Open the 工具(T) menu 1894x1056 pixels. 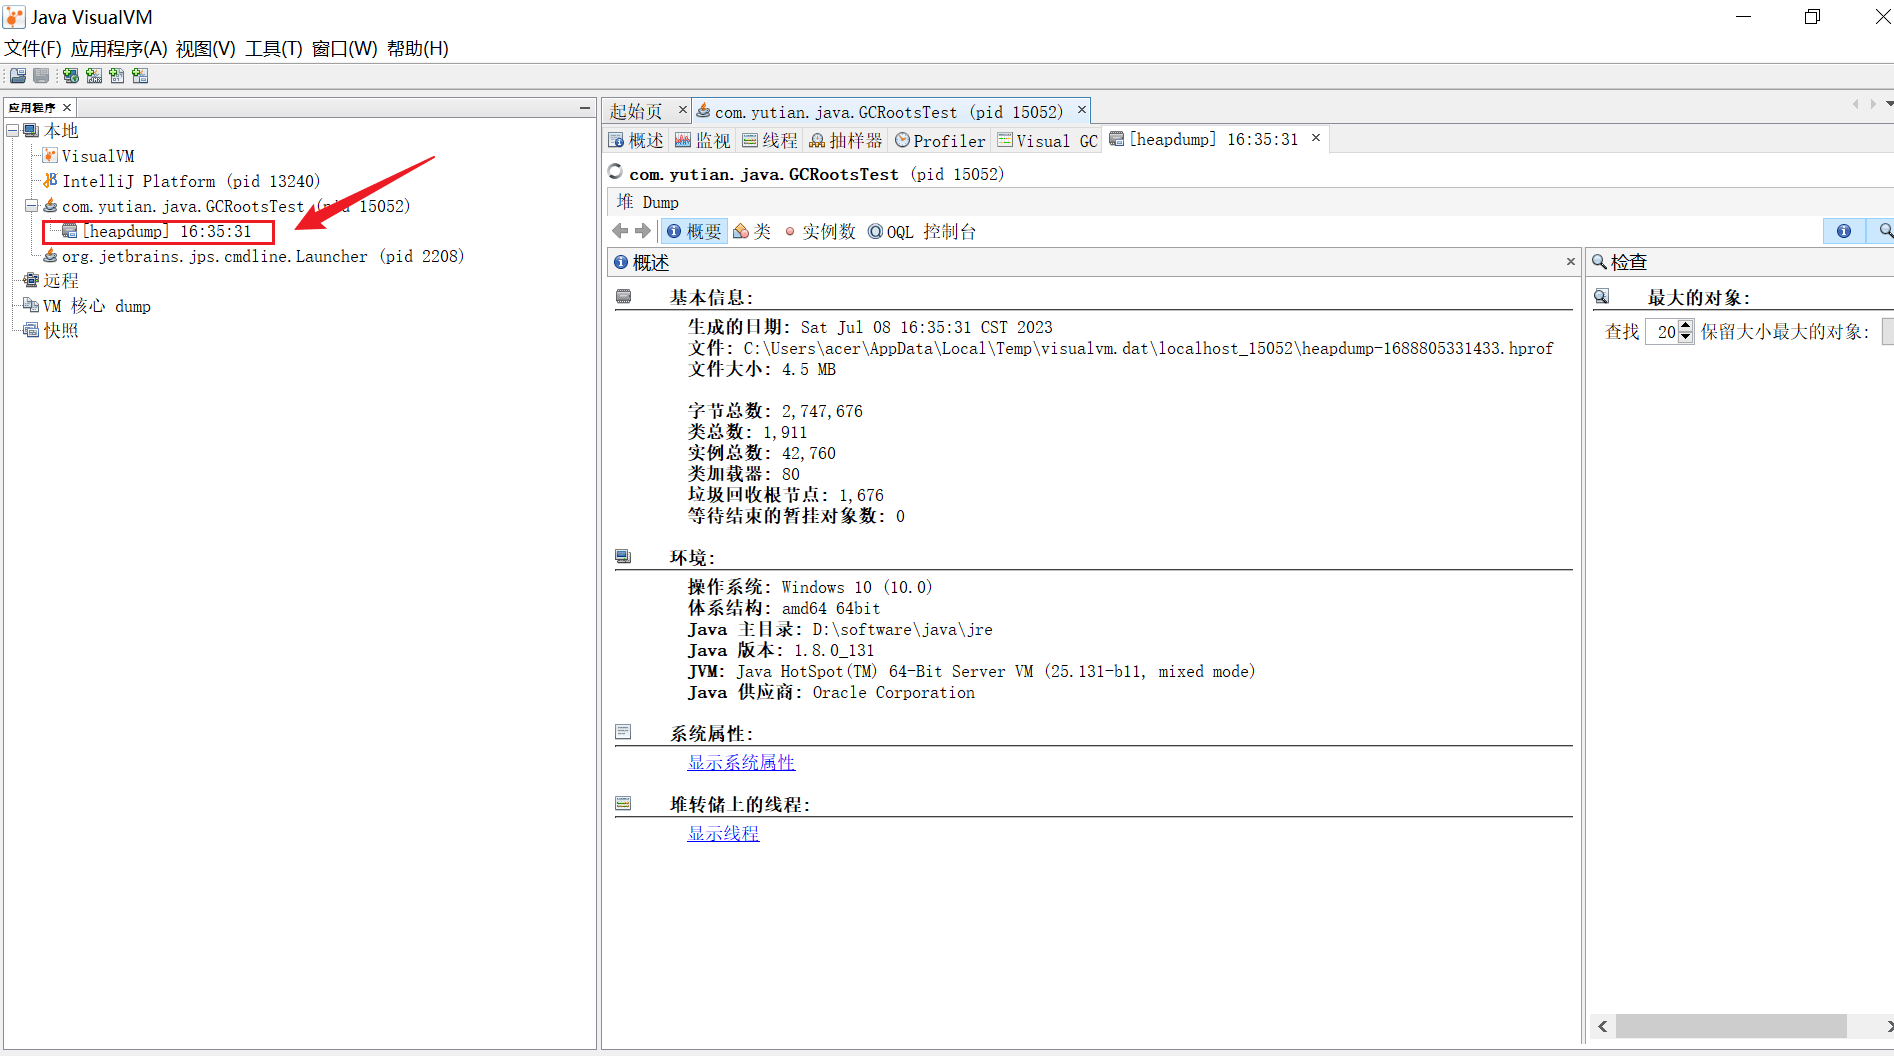(273, 48)
